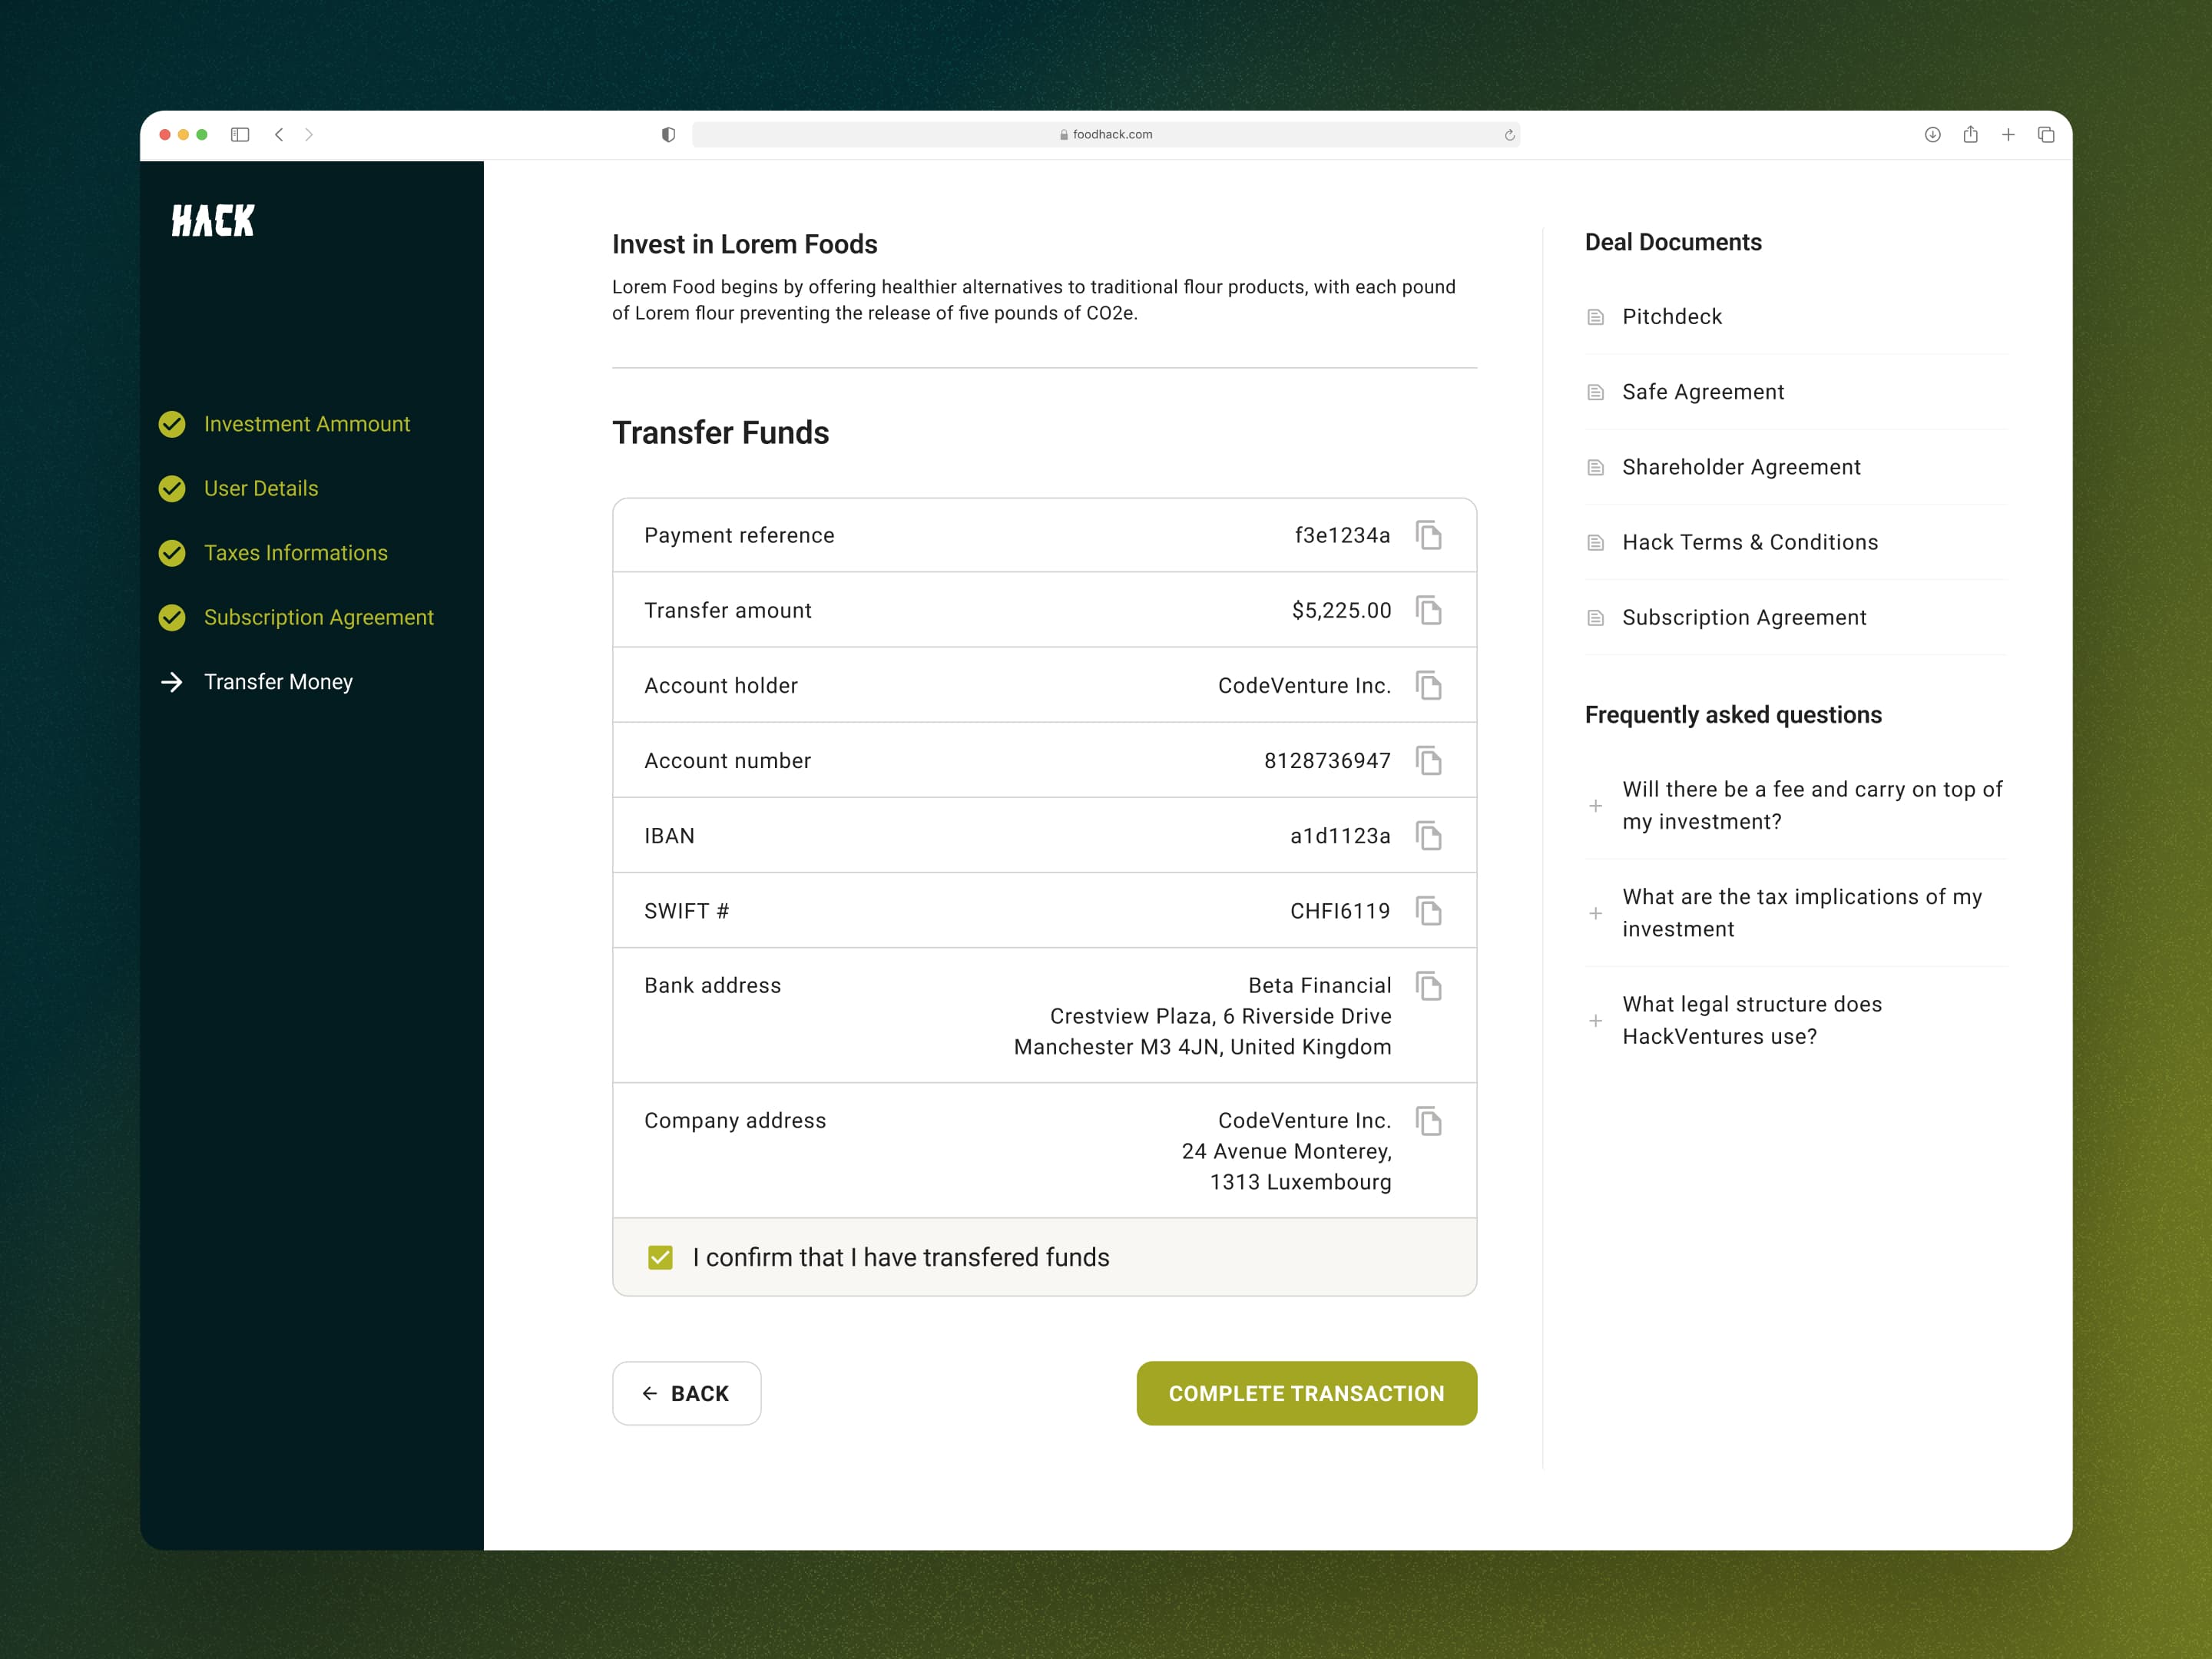Image resolution: width=2212 pixels, height=1659 pixels.
Task: Click the Taxes Informations checkmark icon
Action: coord(172,553)
